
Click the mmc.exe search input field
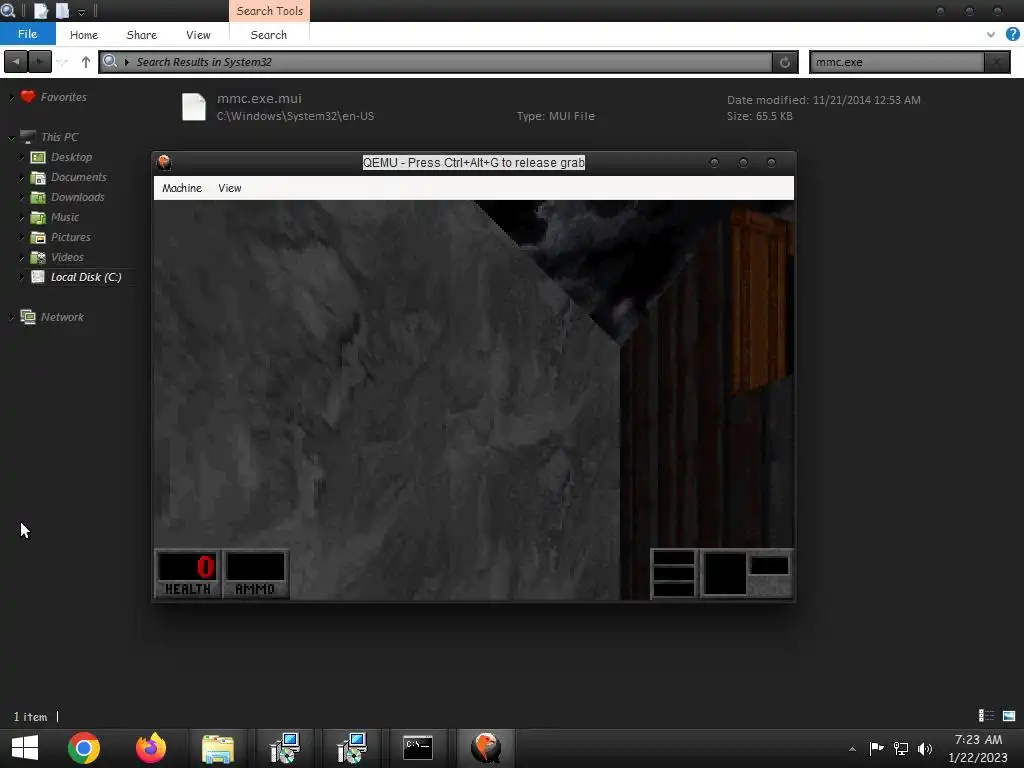tap(897, 62)
